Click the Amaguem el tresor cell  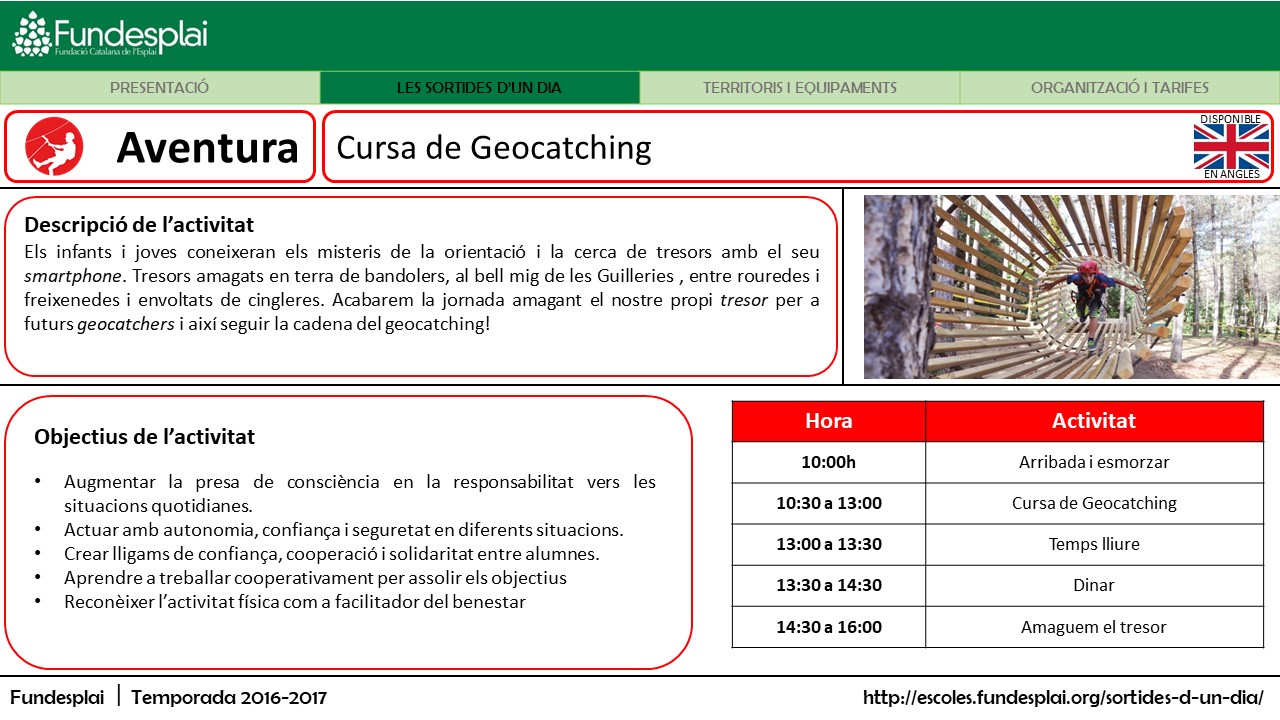1093,627
